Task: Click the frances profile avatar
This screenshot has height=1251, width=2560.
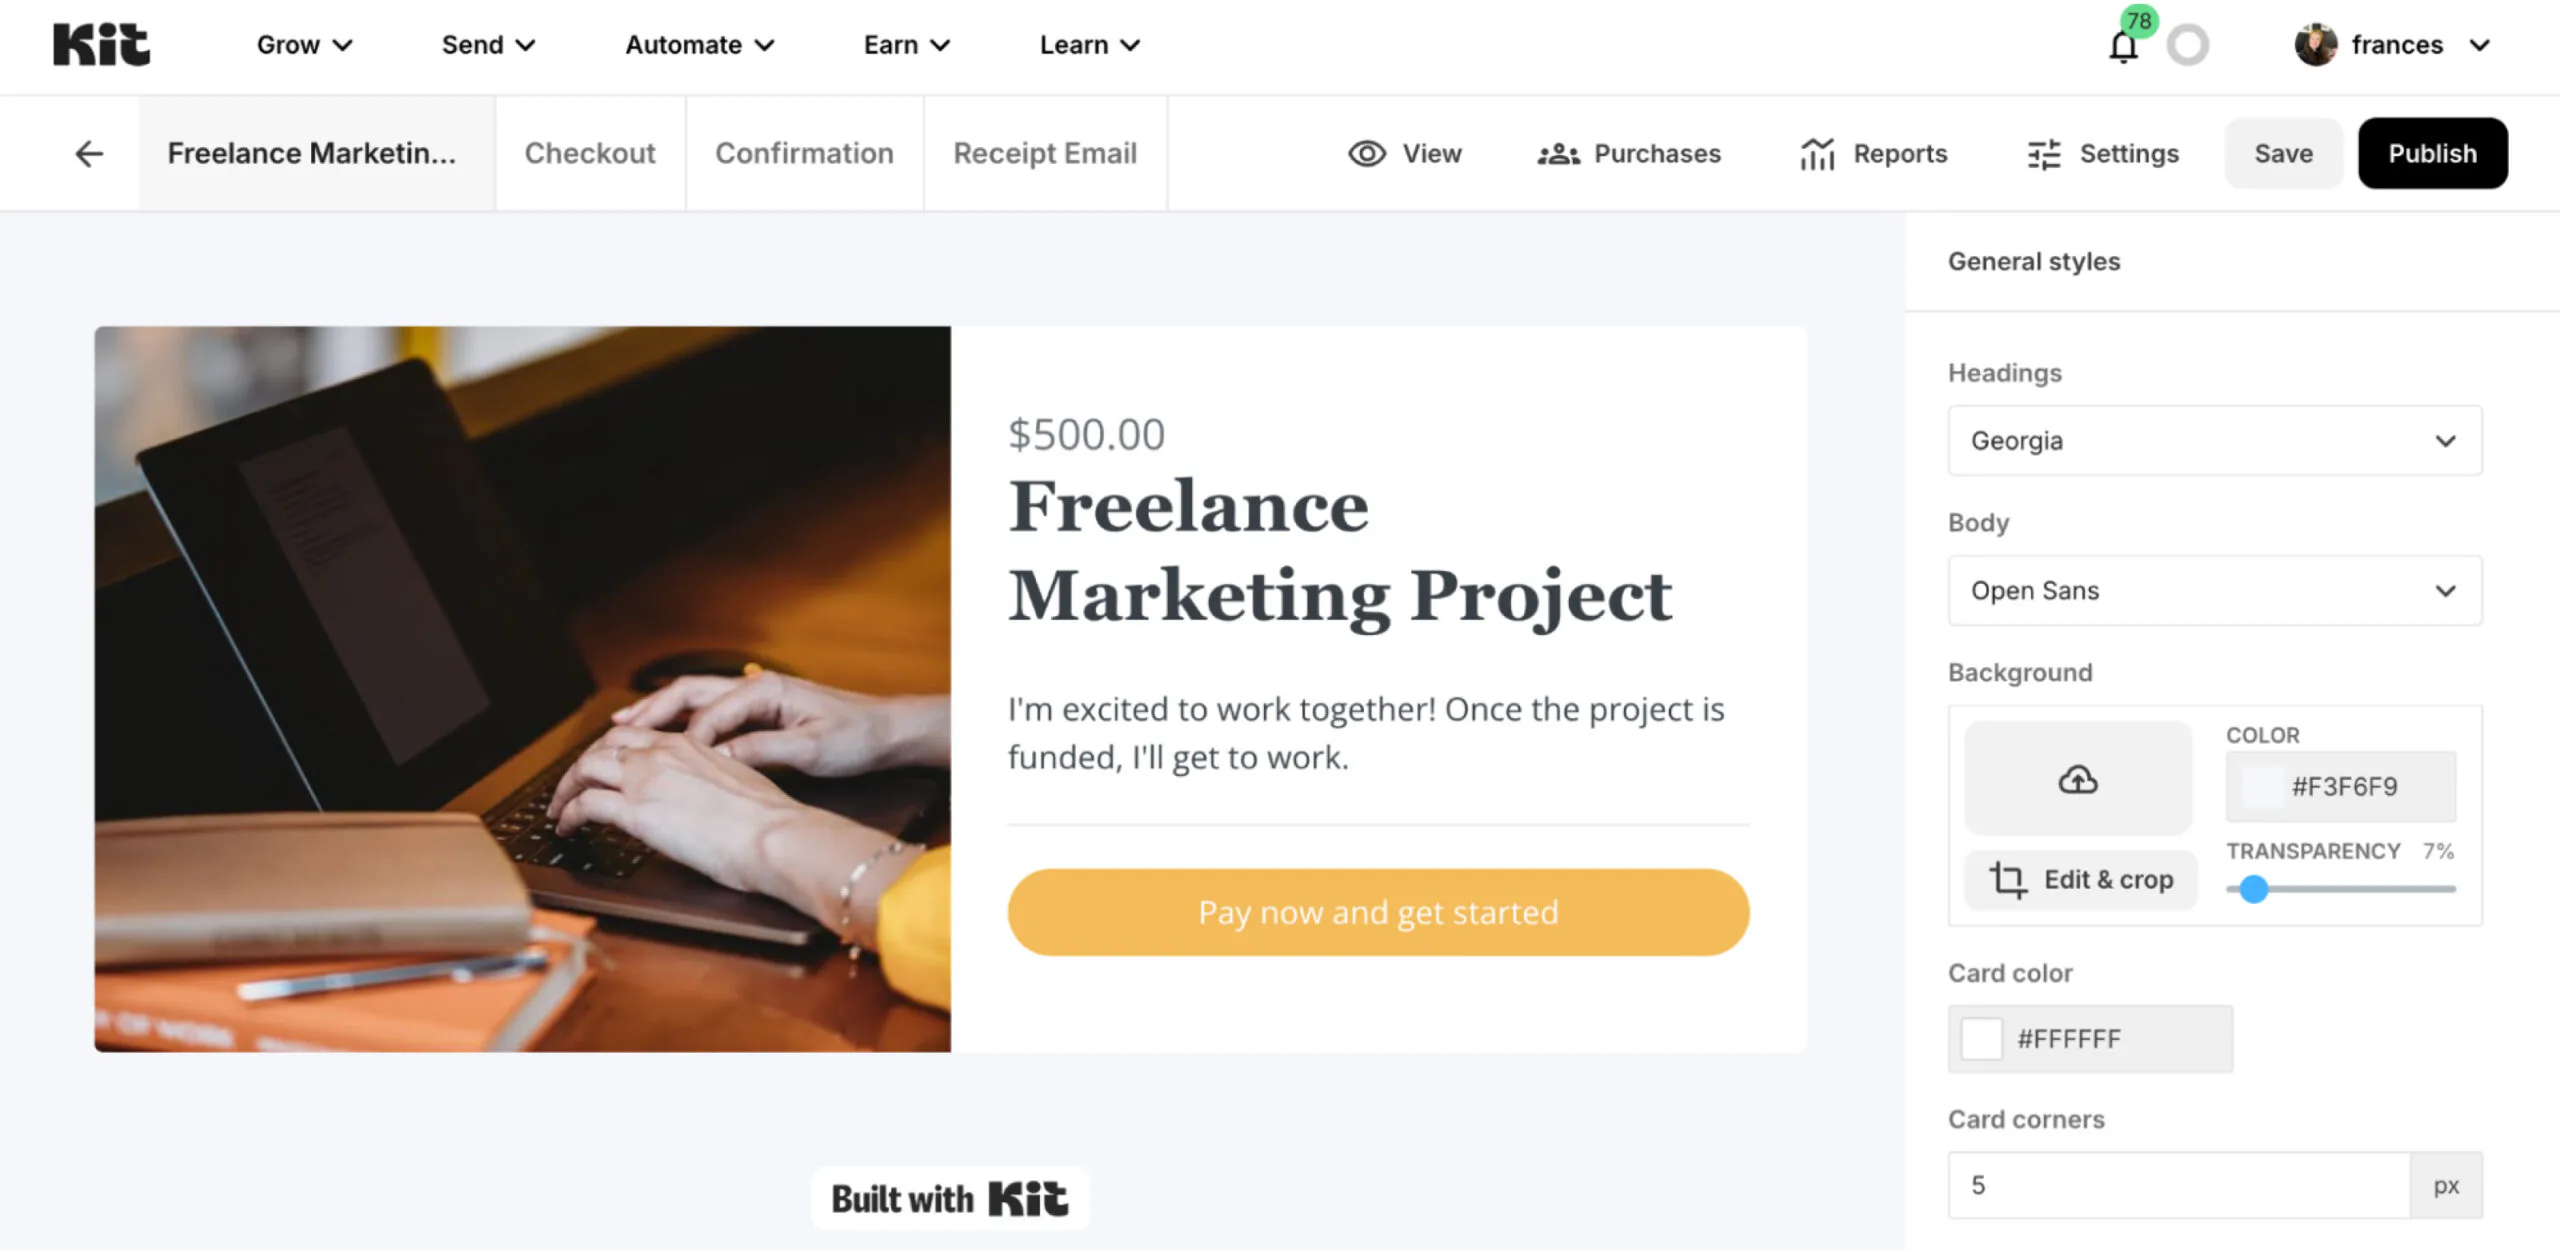Action: tap(2315, 45)
